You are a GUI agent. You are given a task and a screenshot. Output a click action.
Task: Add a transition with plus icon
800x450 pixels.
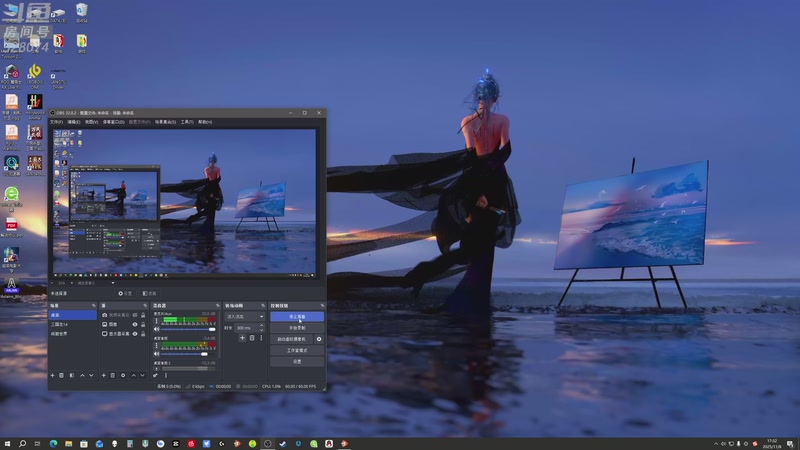242,338
